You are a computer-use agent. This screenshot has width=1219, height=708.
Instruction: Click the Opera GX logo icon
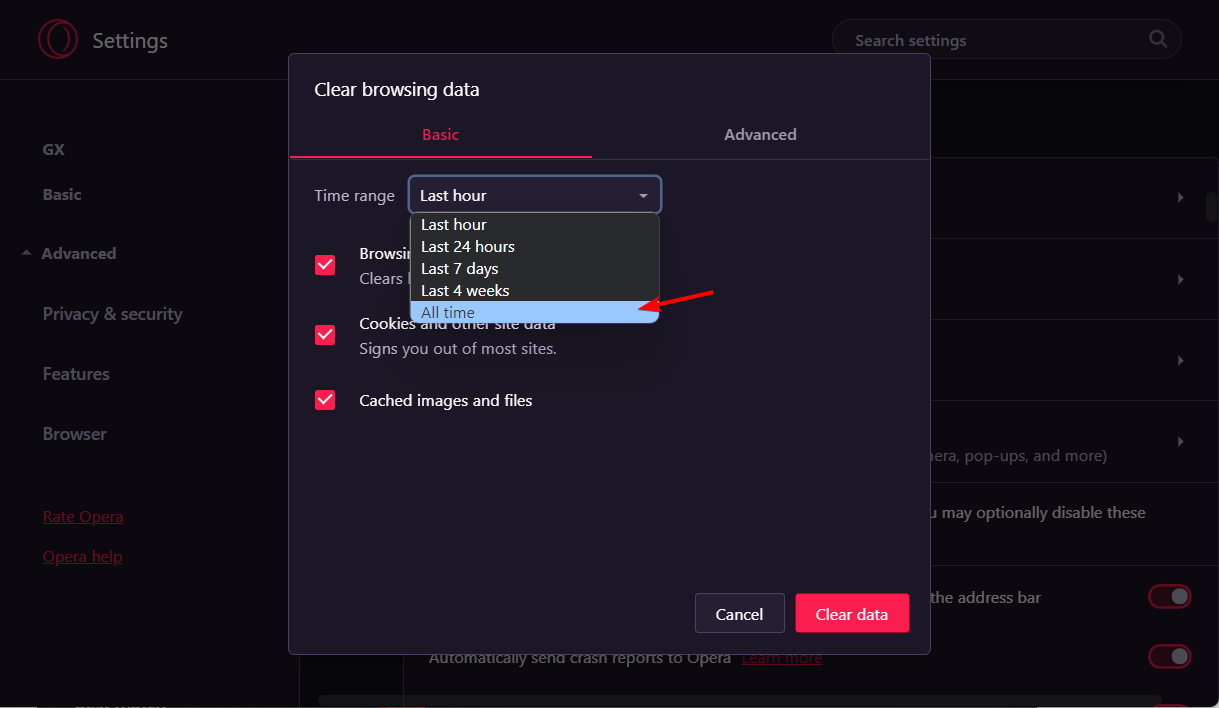click(x=57, y=40)
